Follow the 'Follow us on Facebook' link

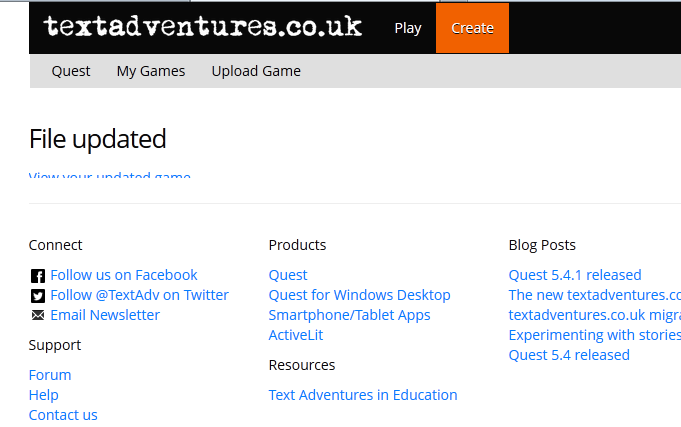click(124, 275)
